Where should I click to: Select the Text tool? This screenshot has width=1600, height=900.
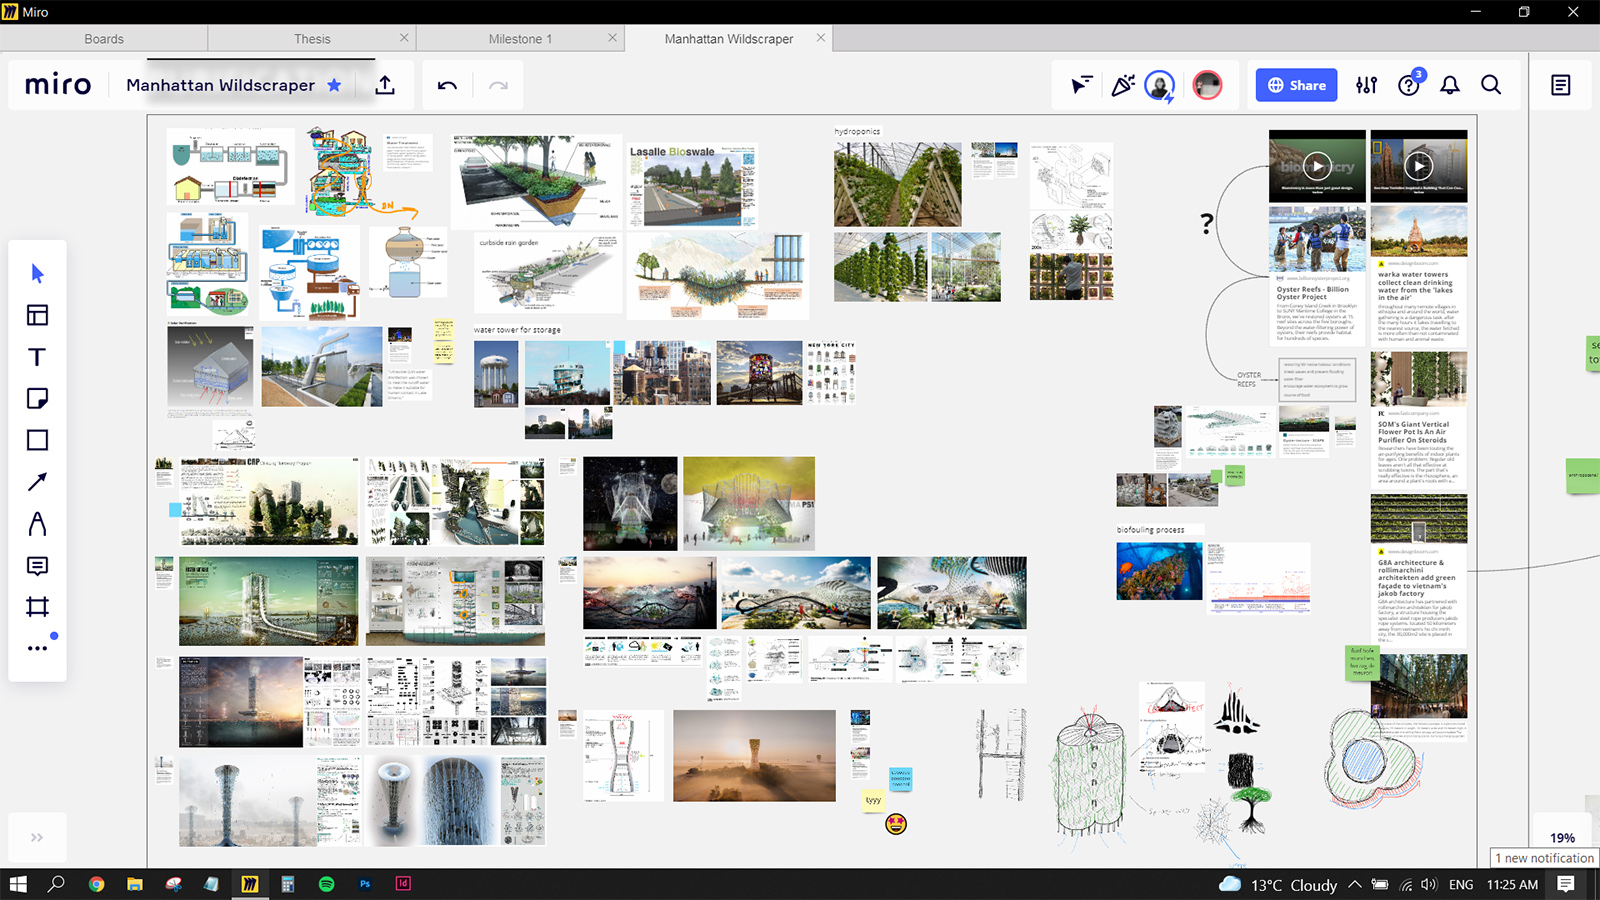pyautogui.click(x=37, y=356)
